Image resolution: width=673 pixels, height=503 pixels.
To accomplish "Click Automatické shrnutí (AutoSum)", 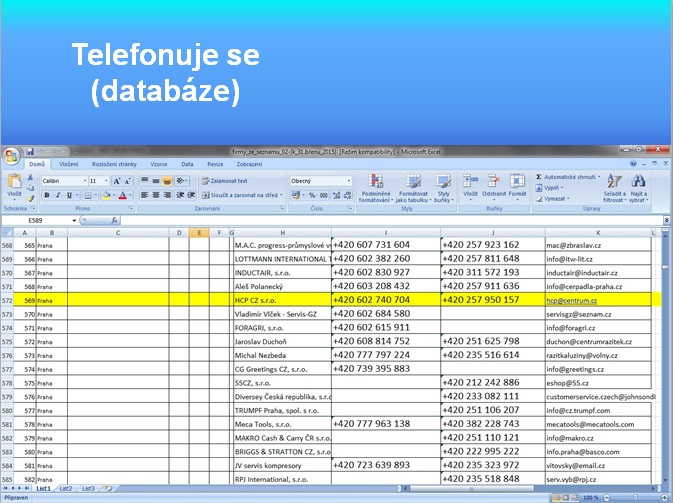I will click(x=568, y=177).
